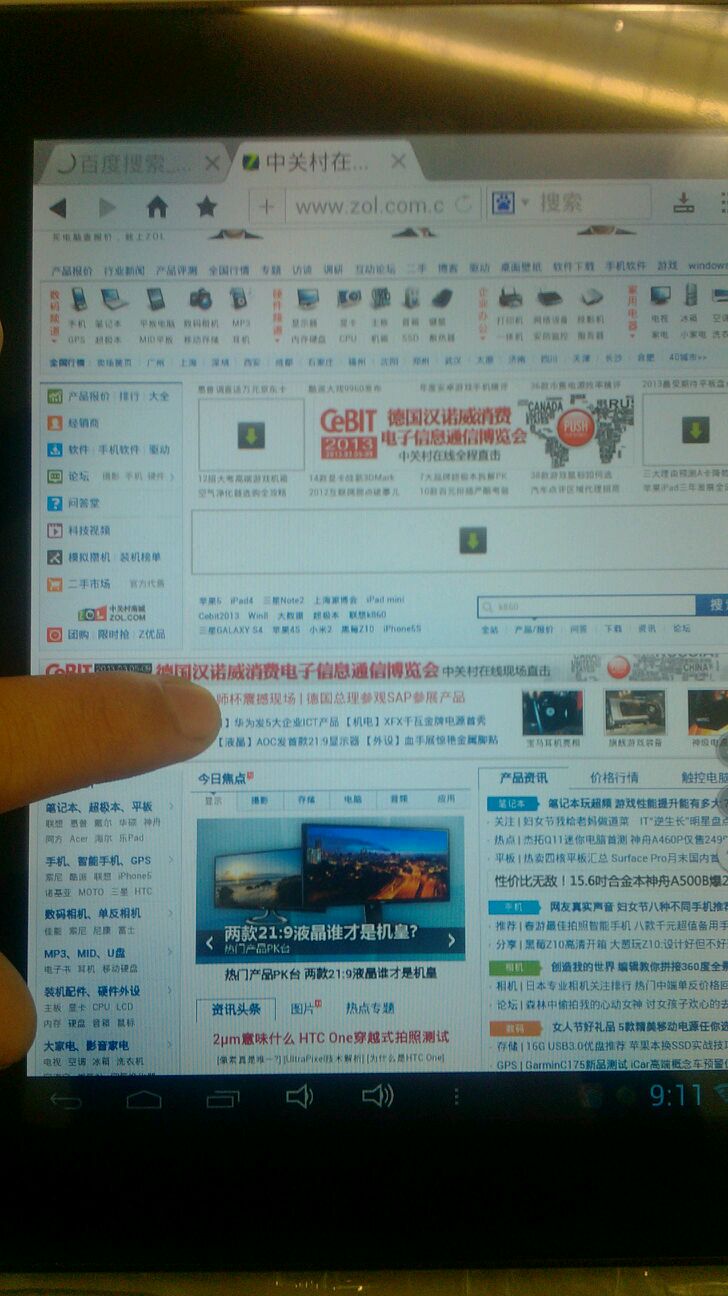
Task: Open the 数码相机 camera category icon
Action: 200,298
